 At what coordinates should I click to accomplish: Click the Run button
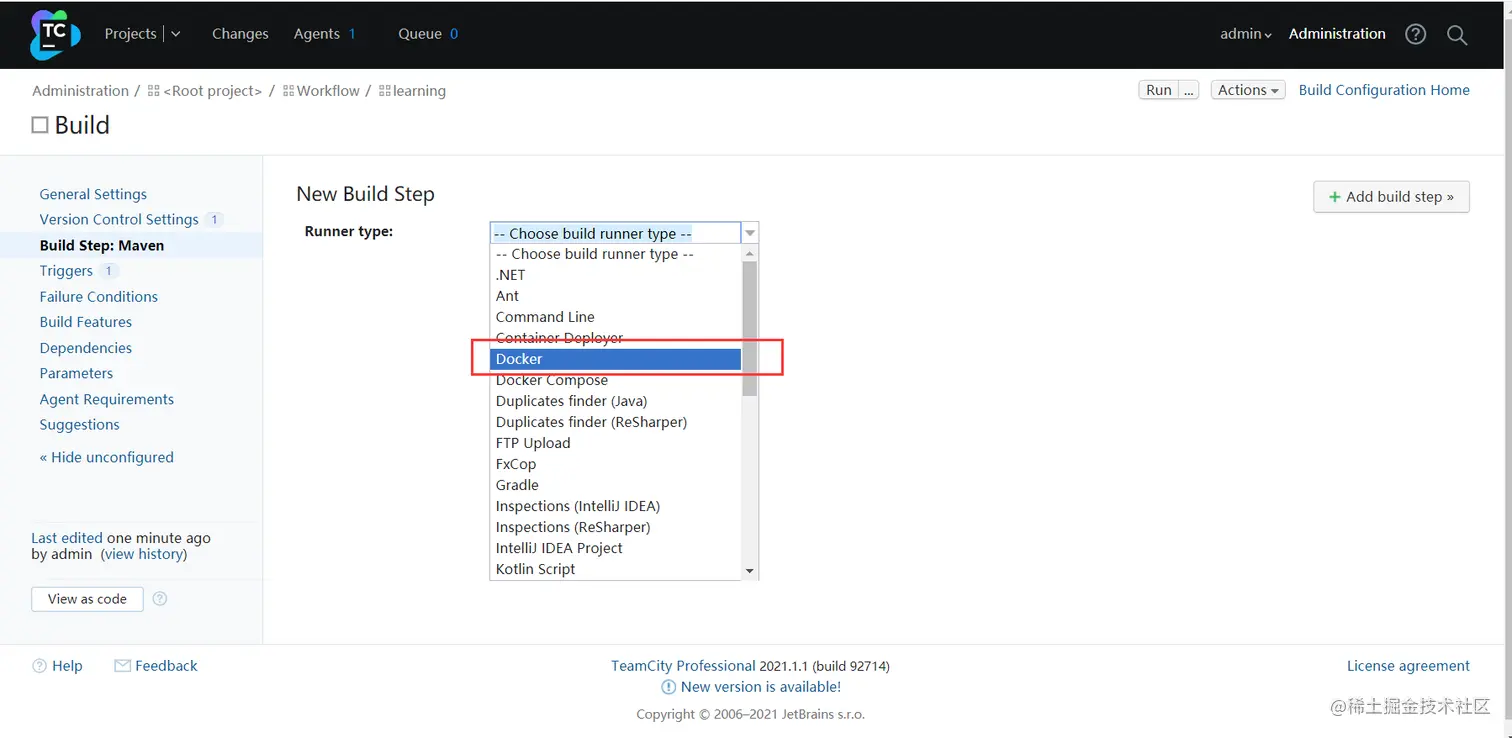click(1159, 90)
